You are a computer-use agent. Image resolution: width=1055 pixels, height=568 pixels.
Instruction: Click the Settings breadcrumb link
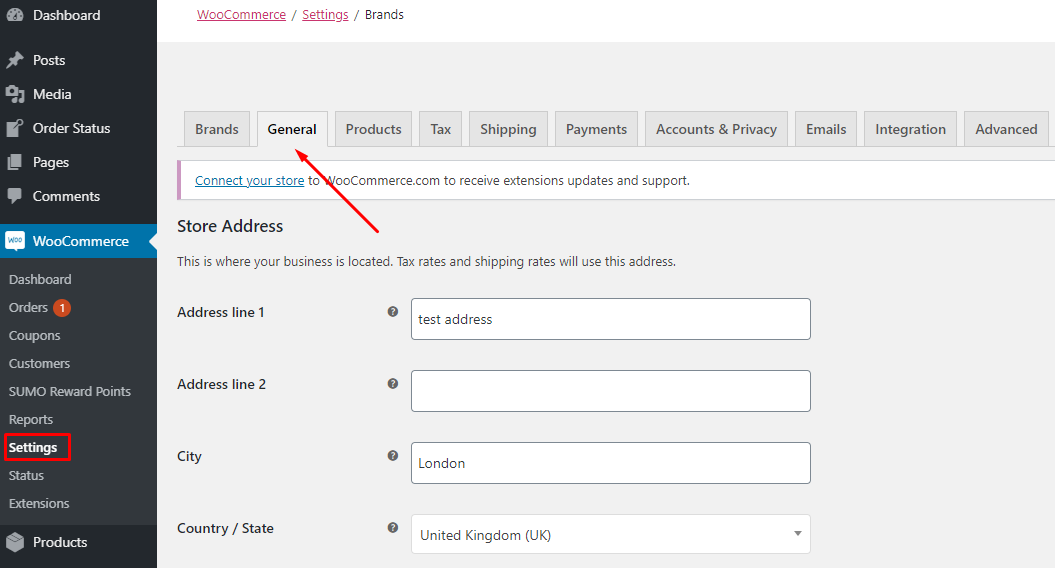click(325, 15)
